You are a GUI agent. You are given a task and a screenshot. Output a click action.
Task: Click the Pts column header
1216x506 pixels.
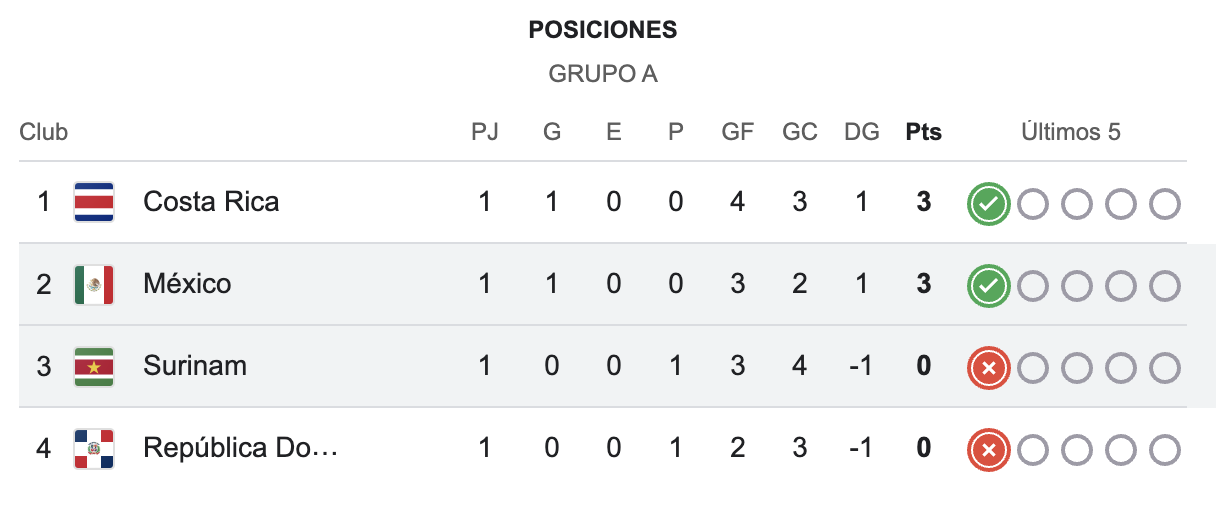(x=923, y=132)
